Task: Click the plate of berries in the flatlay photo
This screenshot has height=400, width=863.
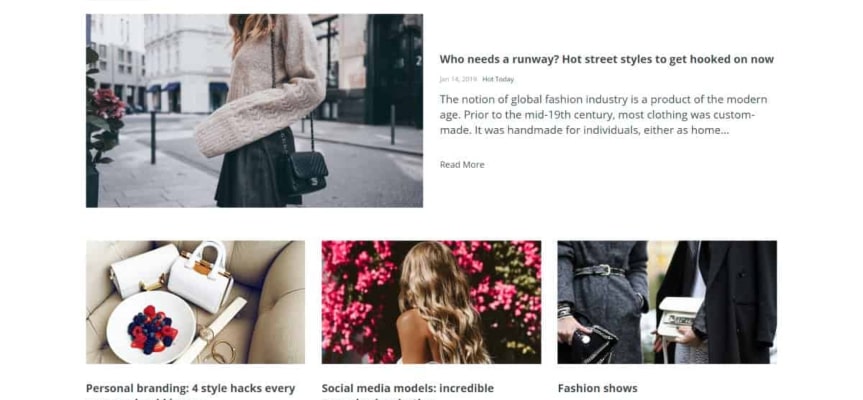Action: point(151,327)
